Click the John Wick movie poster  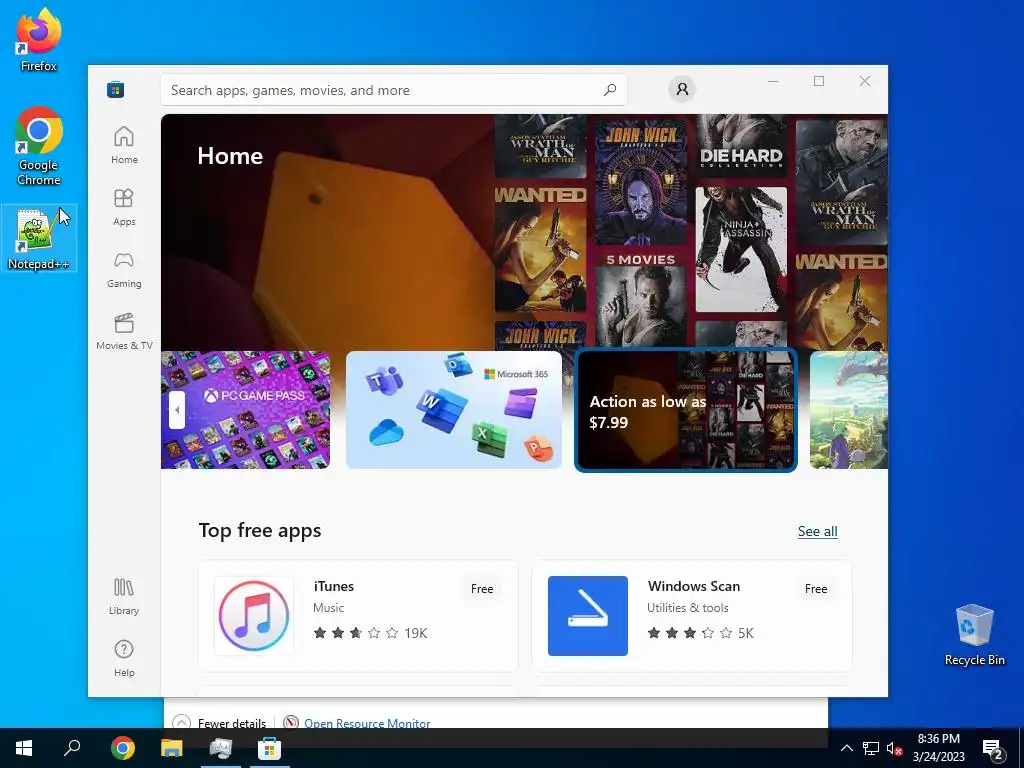tap(641, 181)
